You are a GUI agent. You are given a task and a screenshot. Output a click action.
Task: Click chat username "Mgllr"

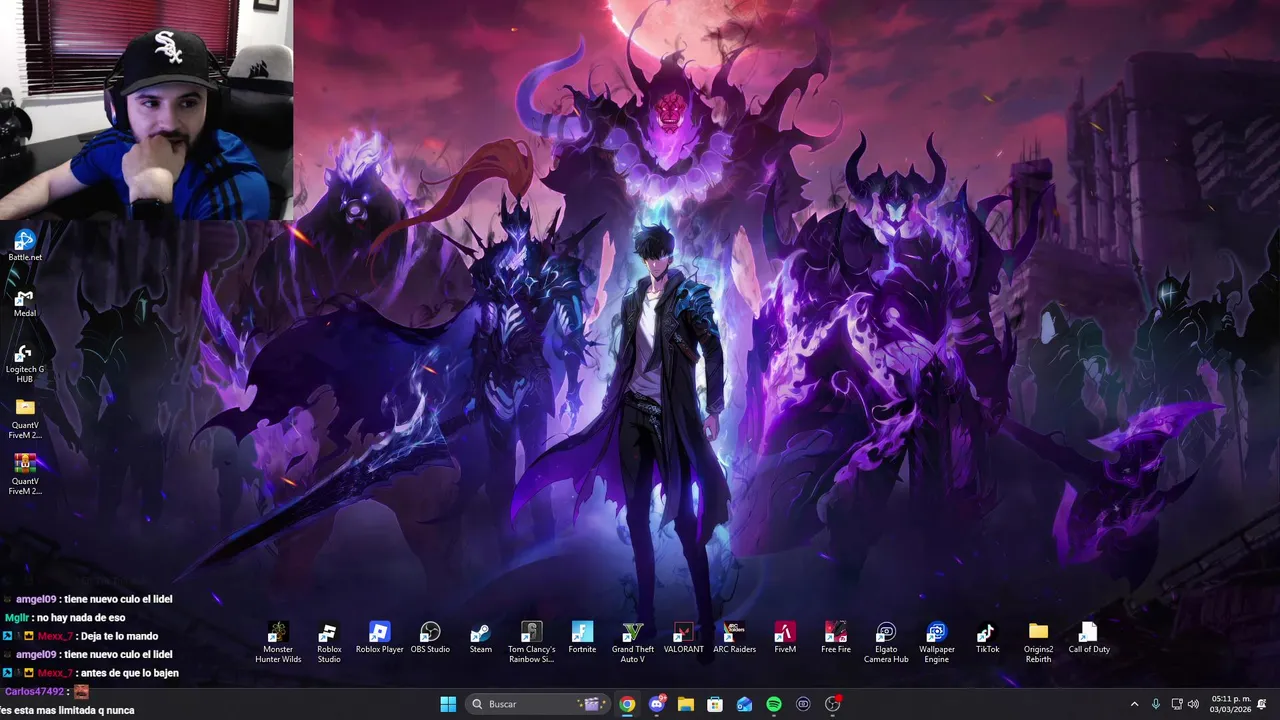(x=17, y=618)
